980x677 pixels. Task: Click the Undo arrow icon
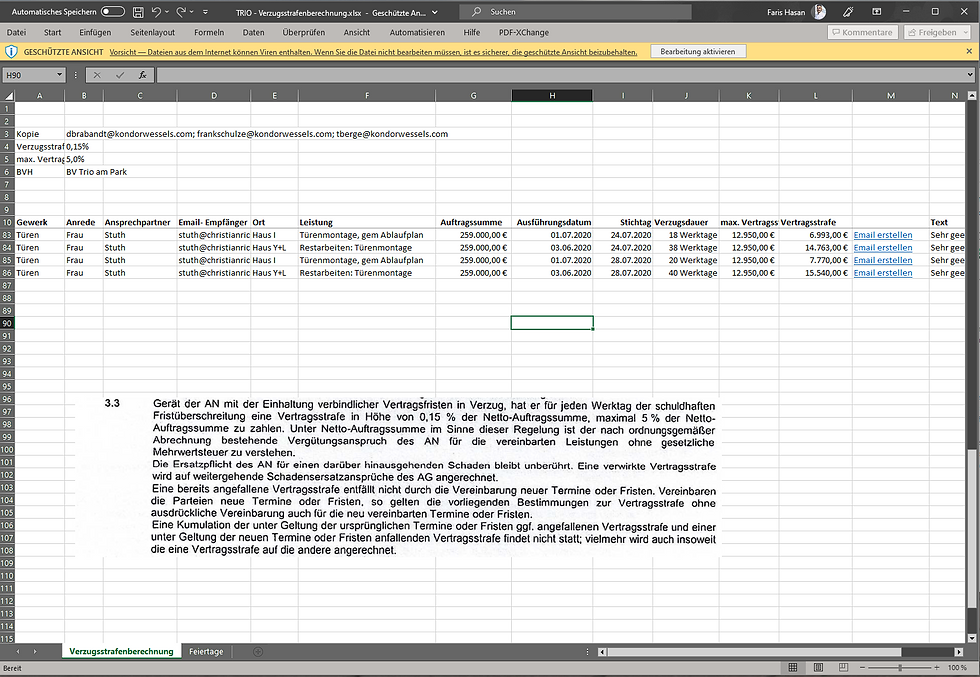point(156,11)
